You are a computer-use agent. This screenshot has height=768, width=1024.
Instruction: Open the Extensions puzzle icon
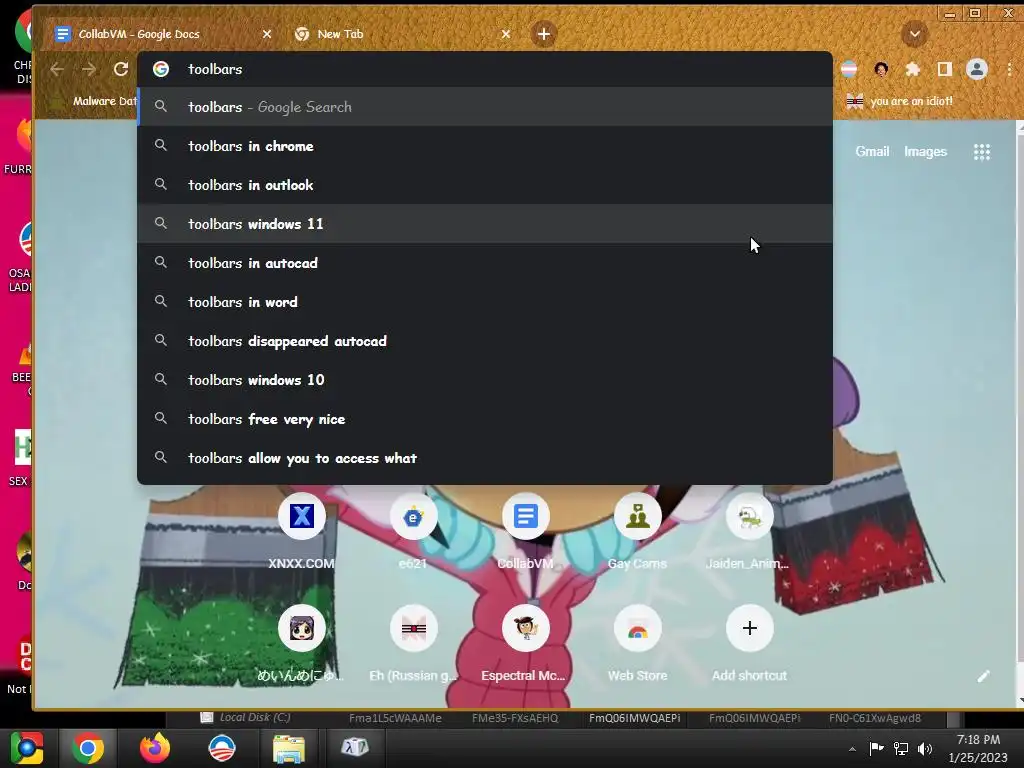point(912,69)
